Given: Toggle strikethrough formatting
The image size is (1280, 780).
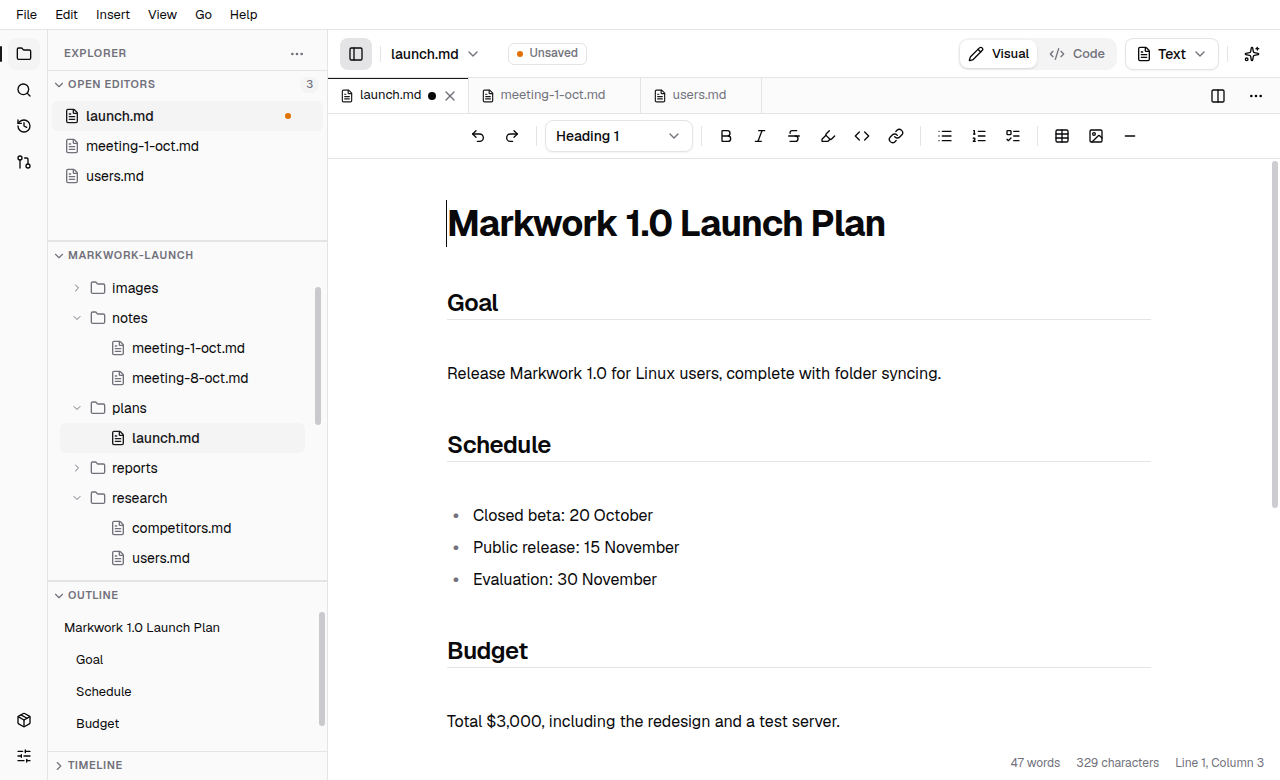Looking at the screenshot, I should point(794,136).
